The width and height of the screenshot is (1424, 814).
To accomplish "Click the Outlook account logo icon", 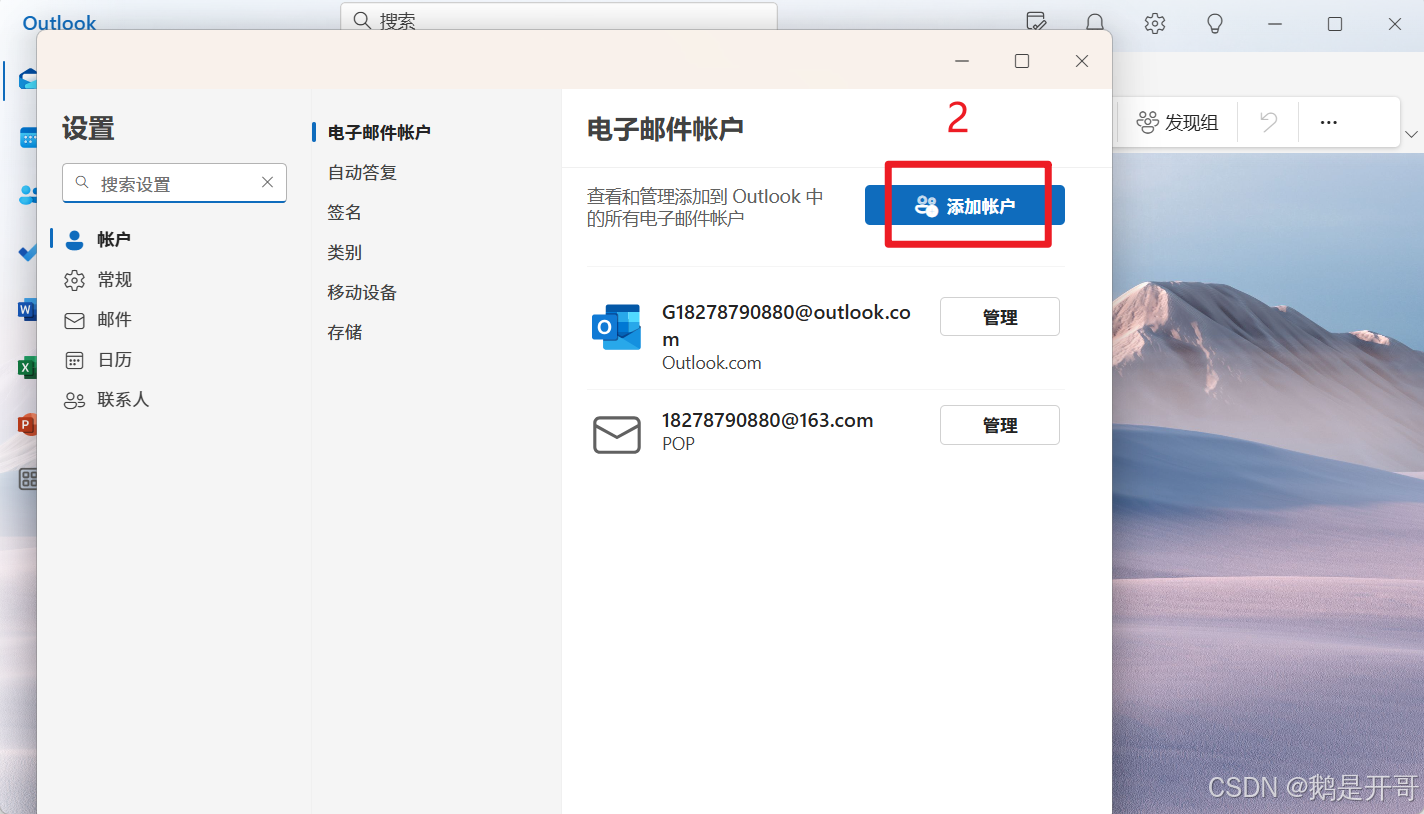I will pos(616,327).
